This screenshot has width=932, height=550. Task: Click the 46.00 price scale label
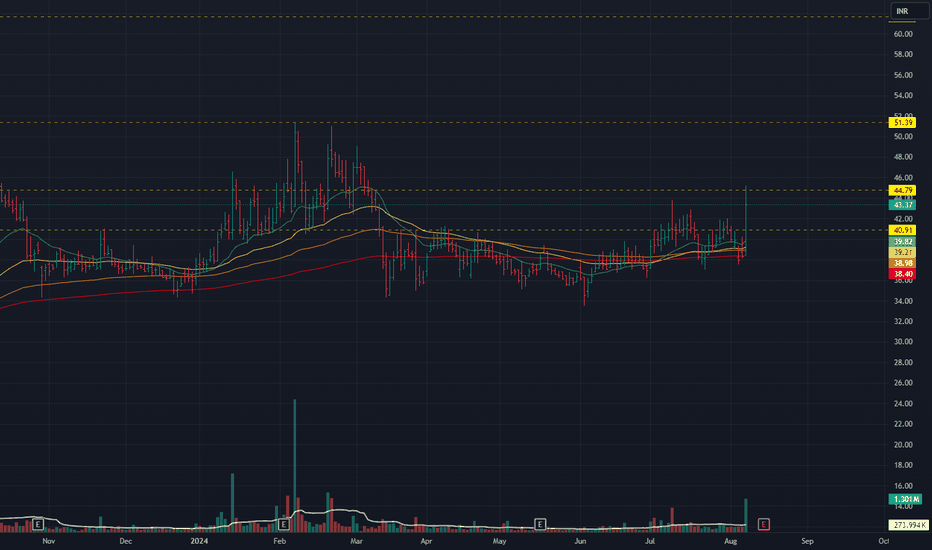[903, 177]
